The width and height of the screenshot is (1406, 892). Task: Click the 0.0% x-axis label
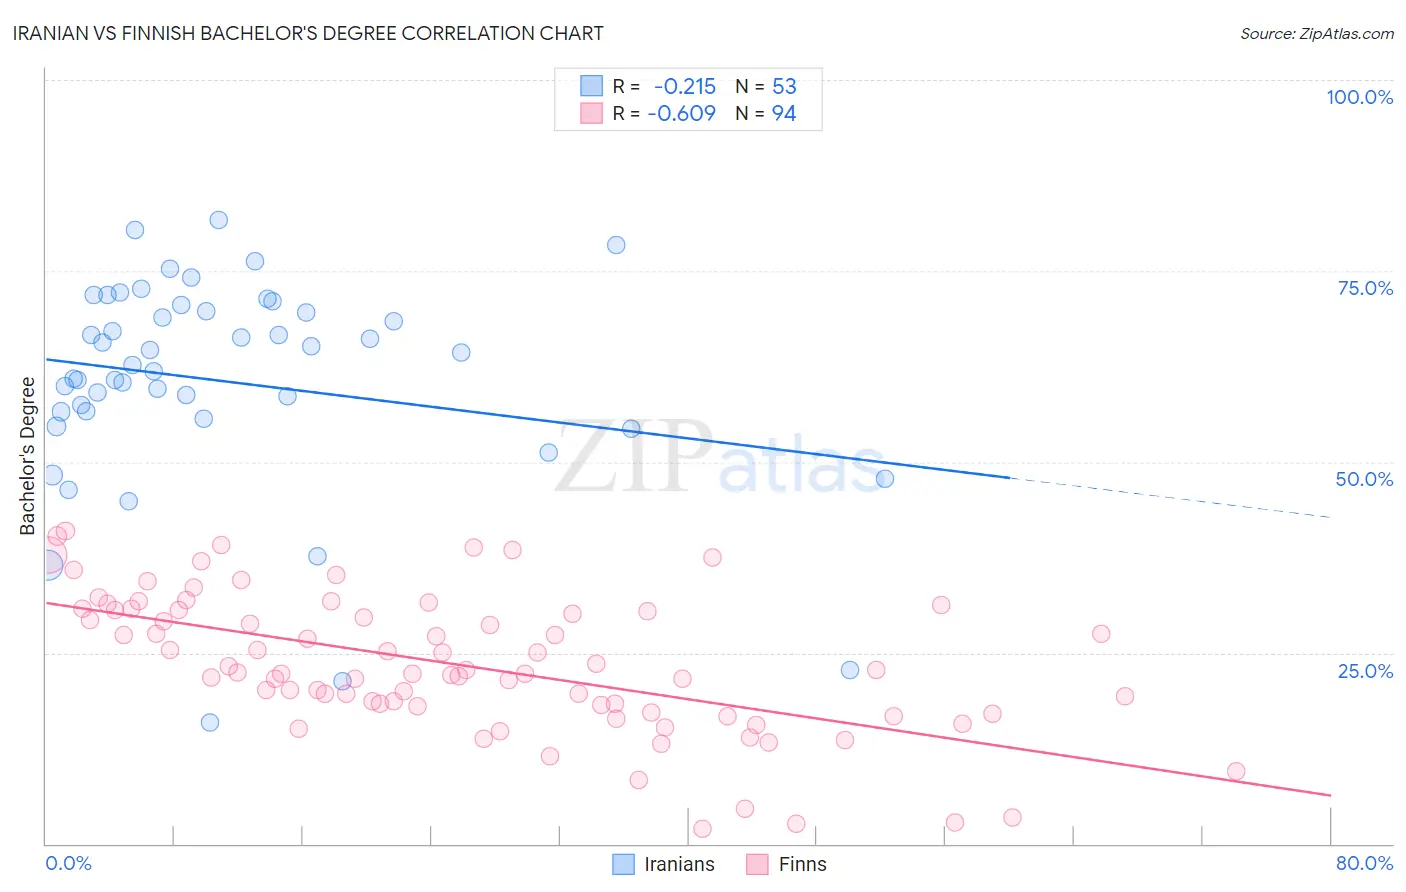[x=69, y=863]
